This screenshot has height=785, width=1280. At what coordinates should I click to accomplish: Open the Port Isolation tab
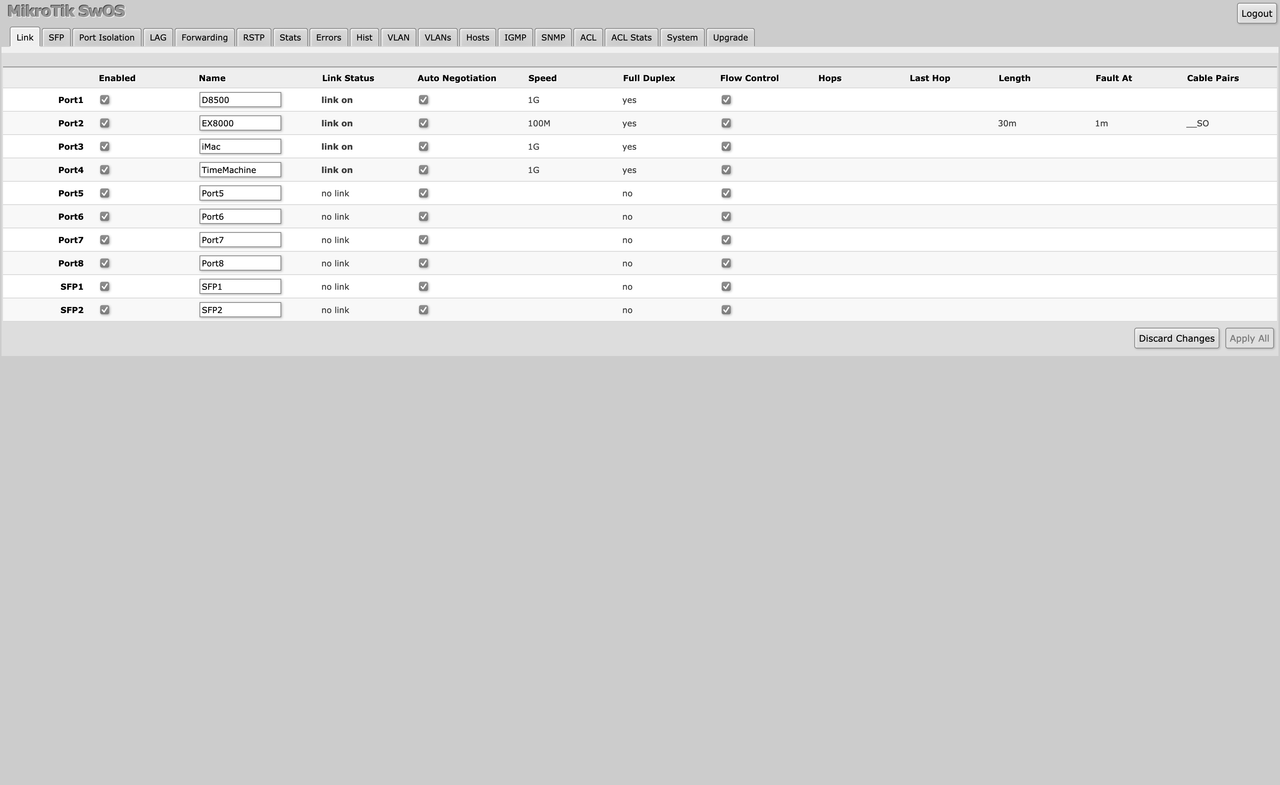tap(106, 37)
